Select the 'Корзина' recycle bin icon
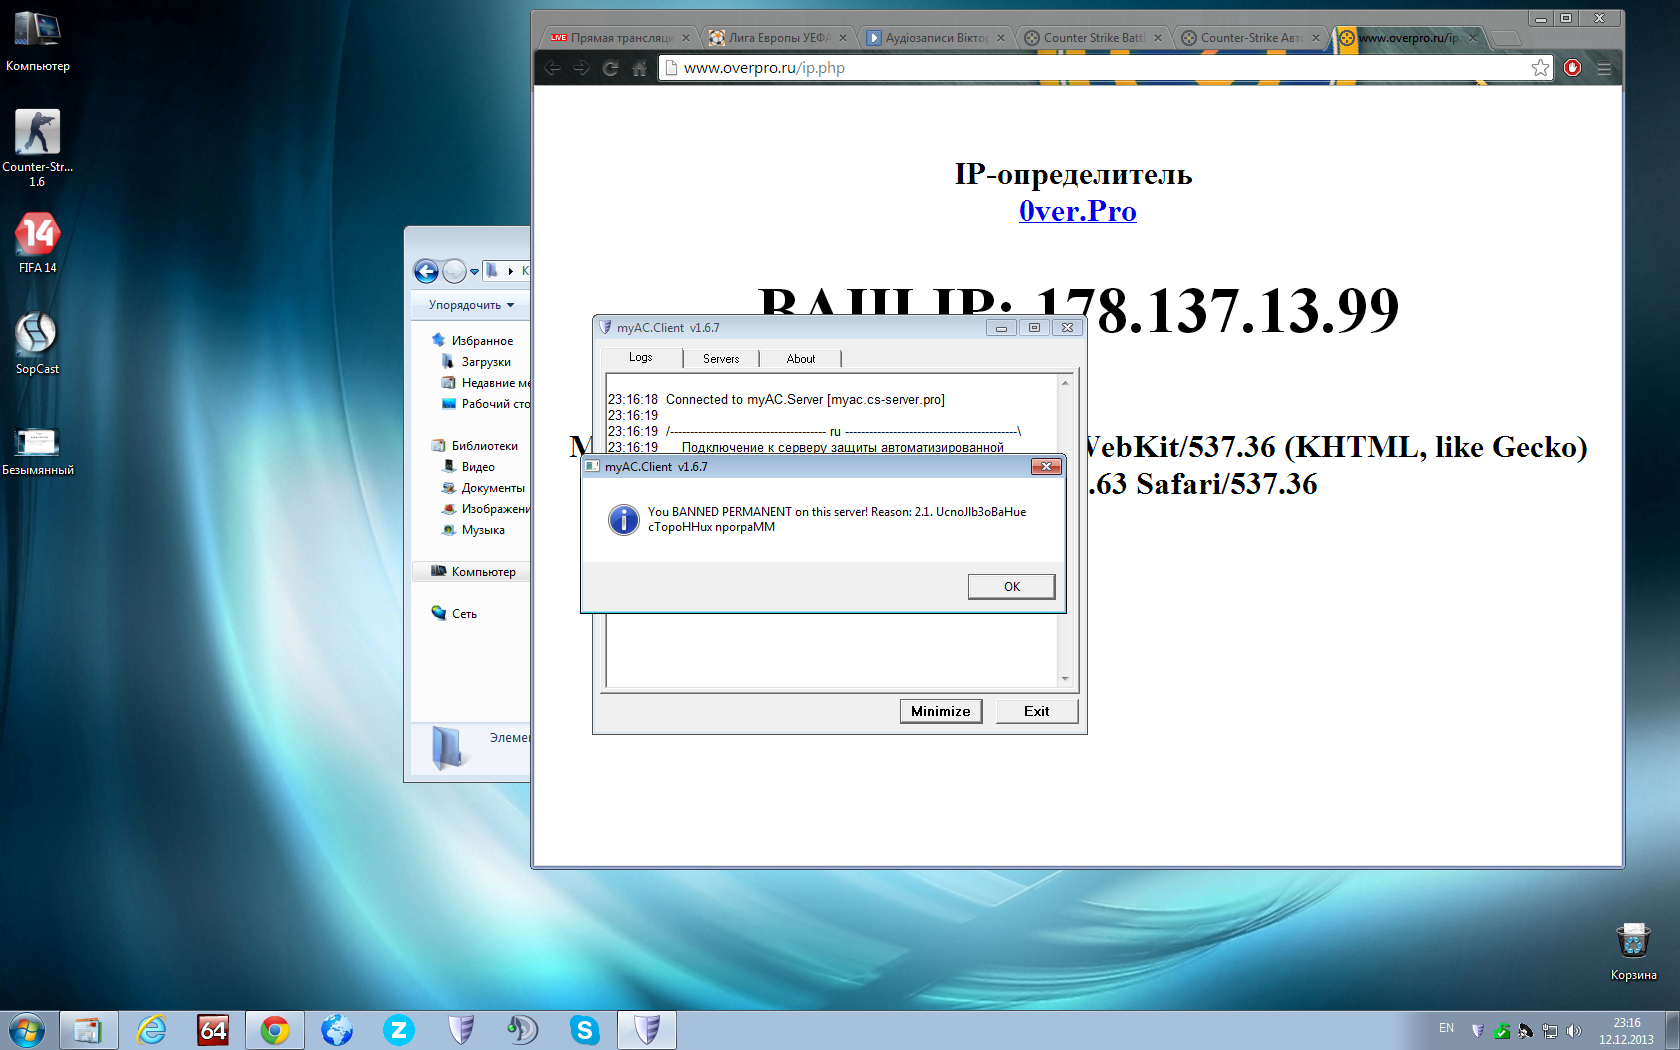 [1633, 952]
